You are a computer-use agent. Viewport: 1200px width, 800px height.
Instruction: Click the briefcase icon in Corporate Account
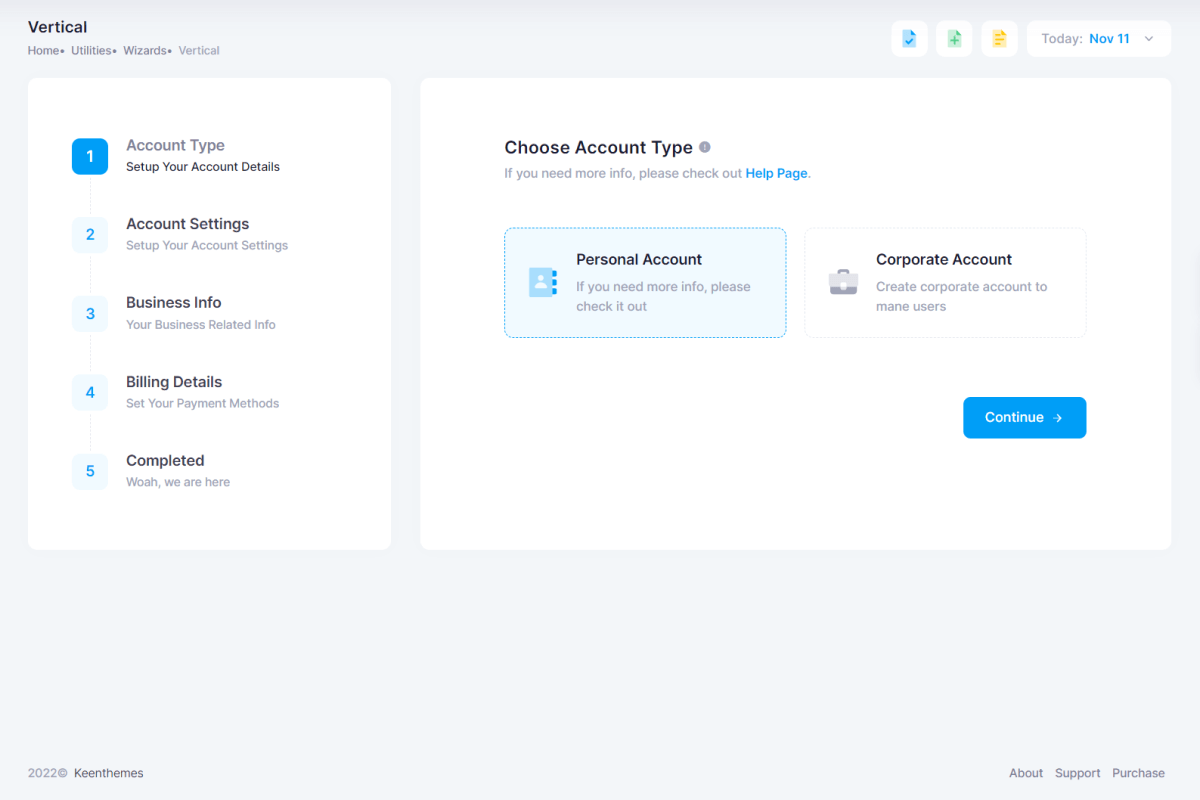click(x=843, y=282)
